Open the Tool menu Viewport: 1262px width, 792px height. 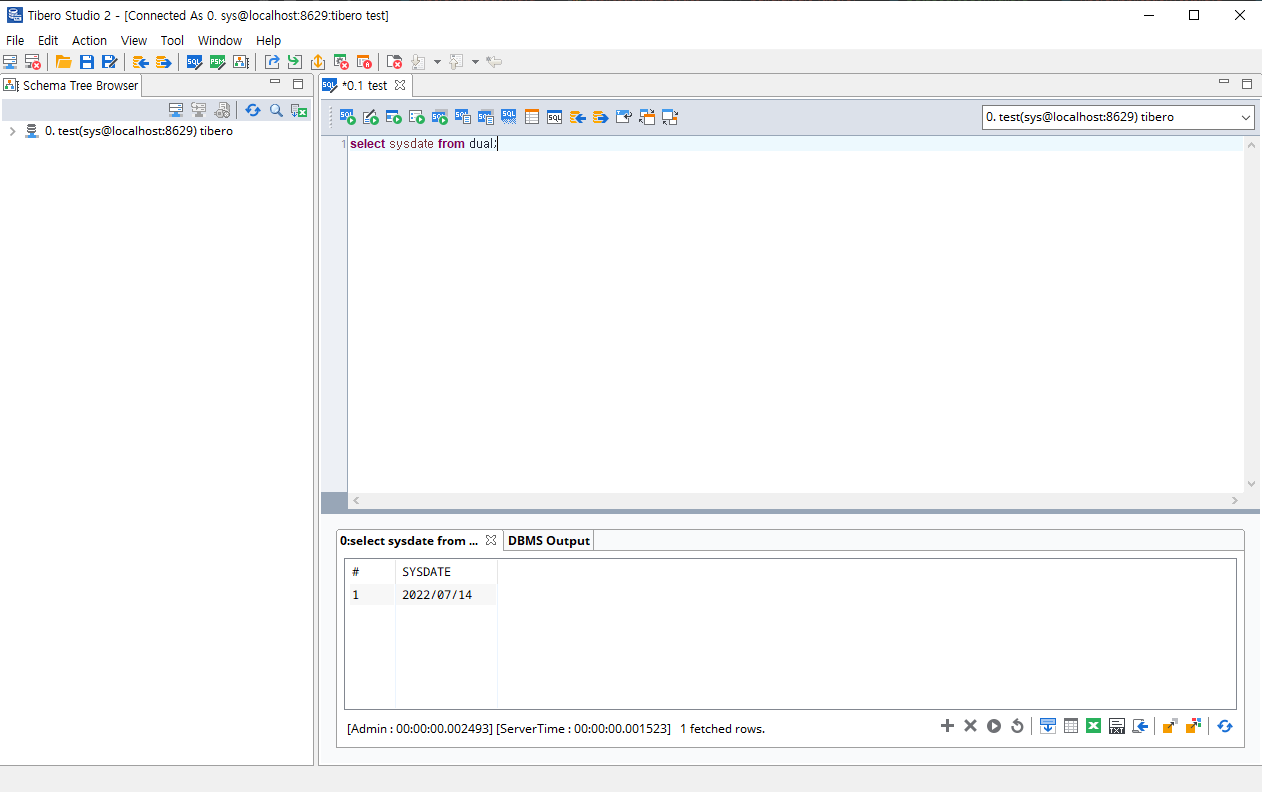(172, 40)
